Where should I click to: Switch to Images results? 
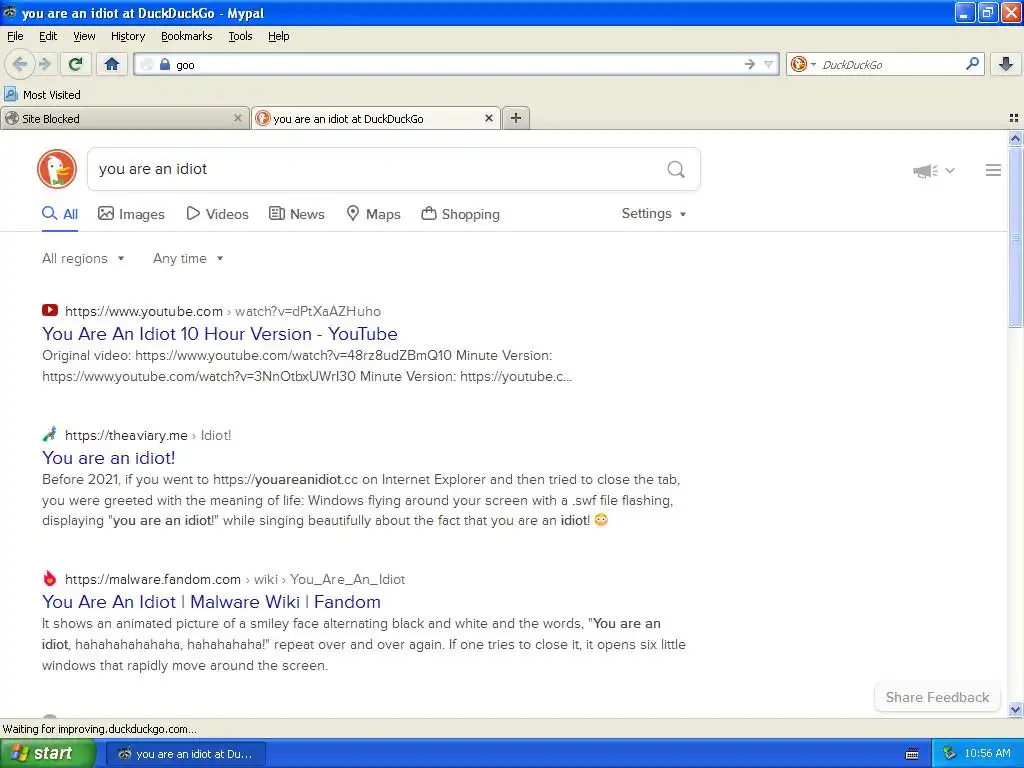click(x=131, y=214)
